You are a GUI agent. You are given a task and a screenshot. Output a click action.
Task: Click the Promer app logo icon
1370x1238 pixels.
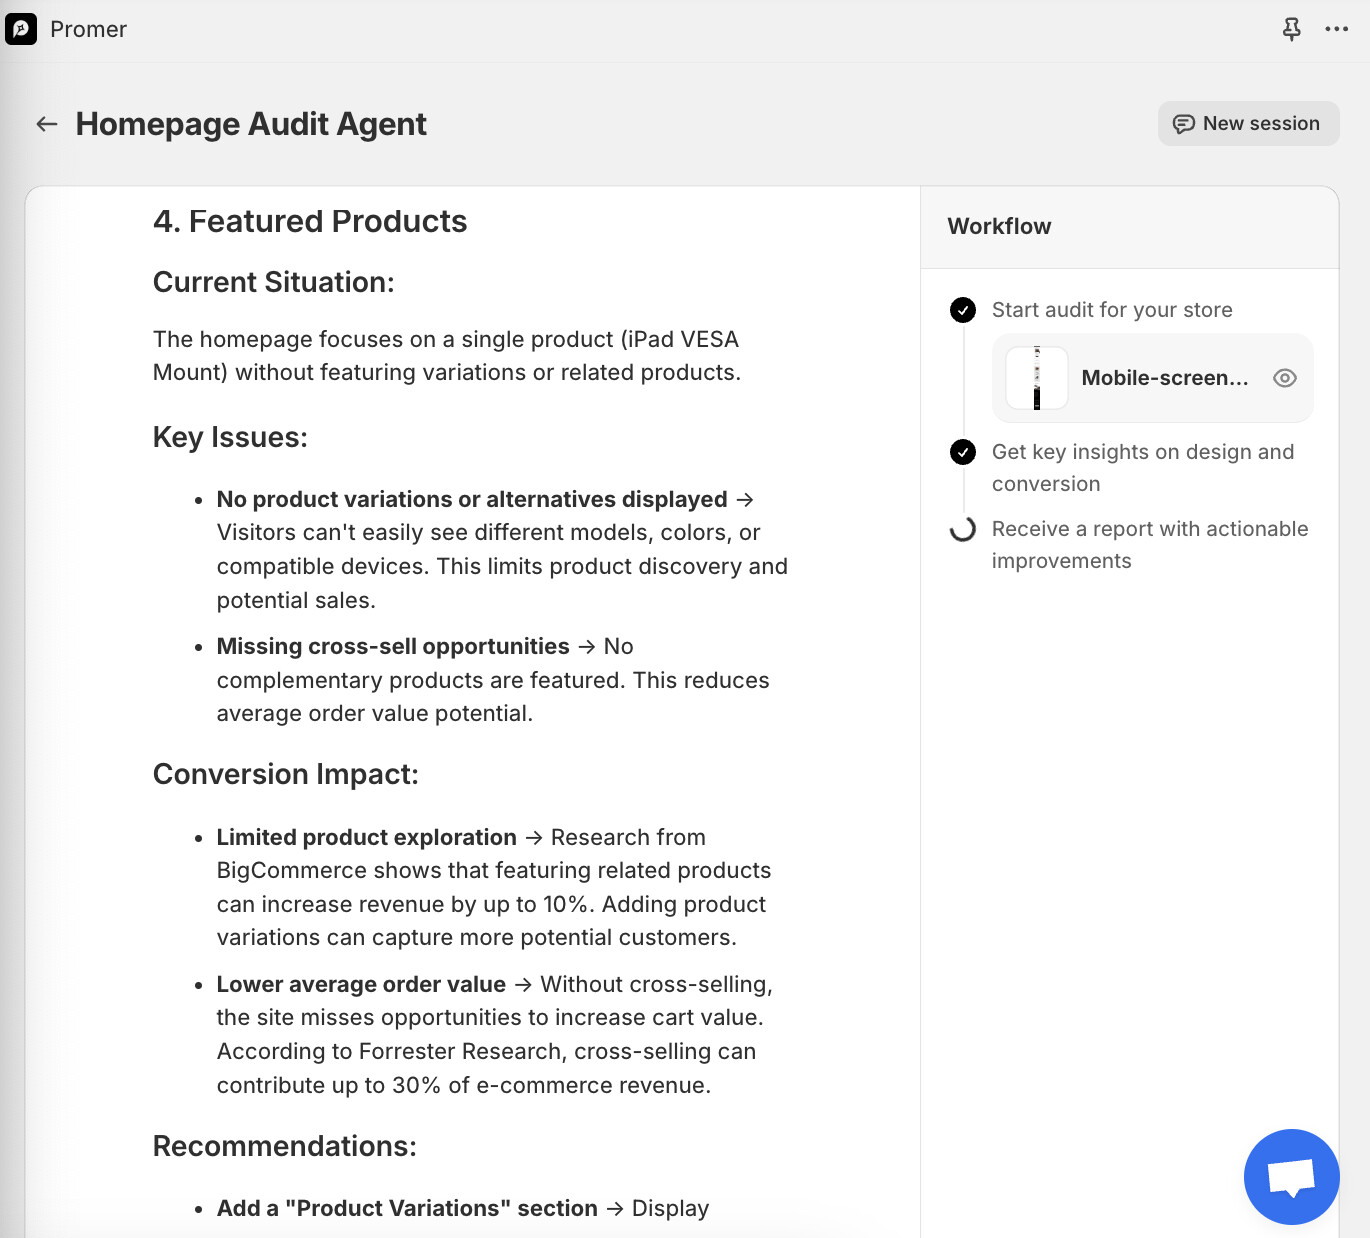pos(21,29)
